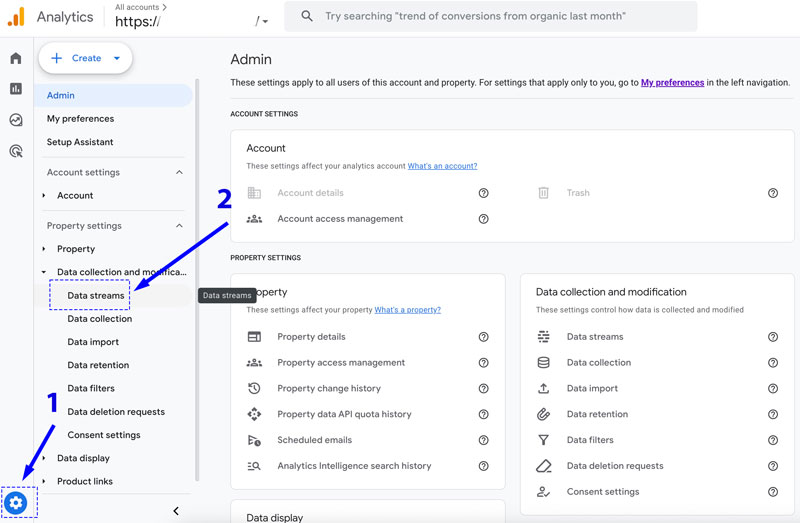Select Data streams in the sidebar
Viewport: 800px width, 523px height.
(x=95, y=295)
